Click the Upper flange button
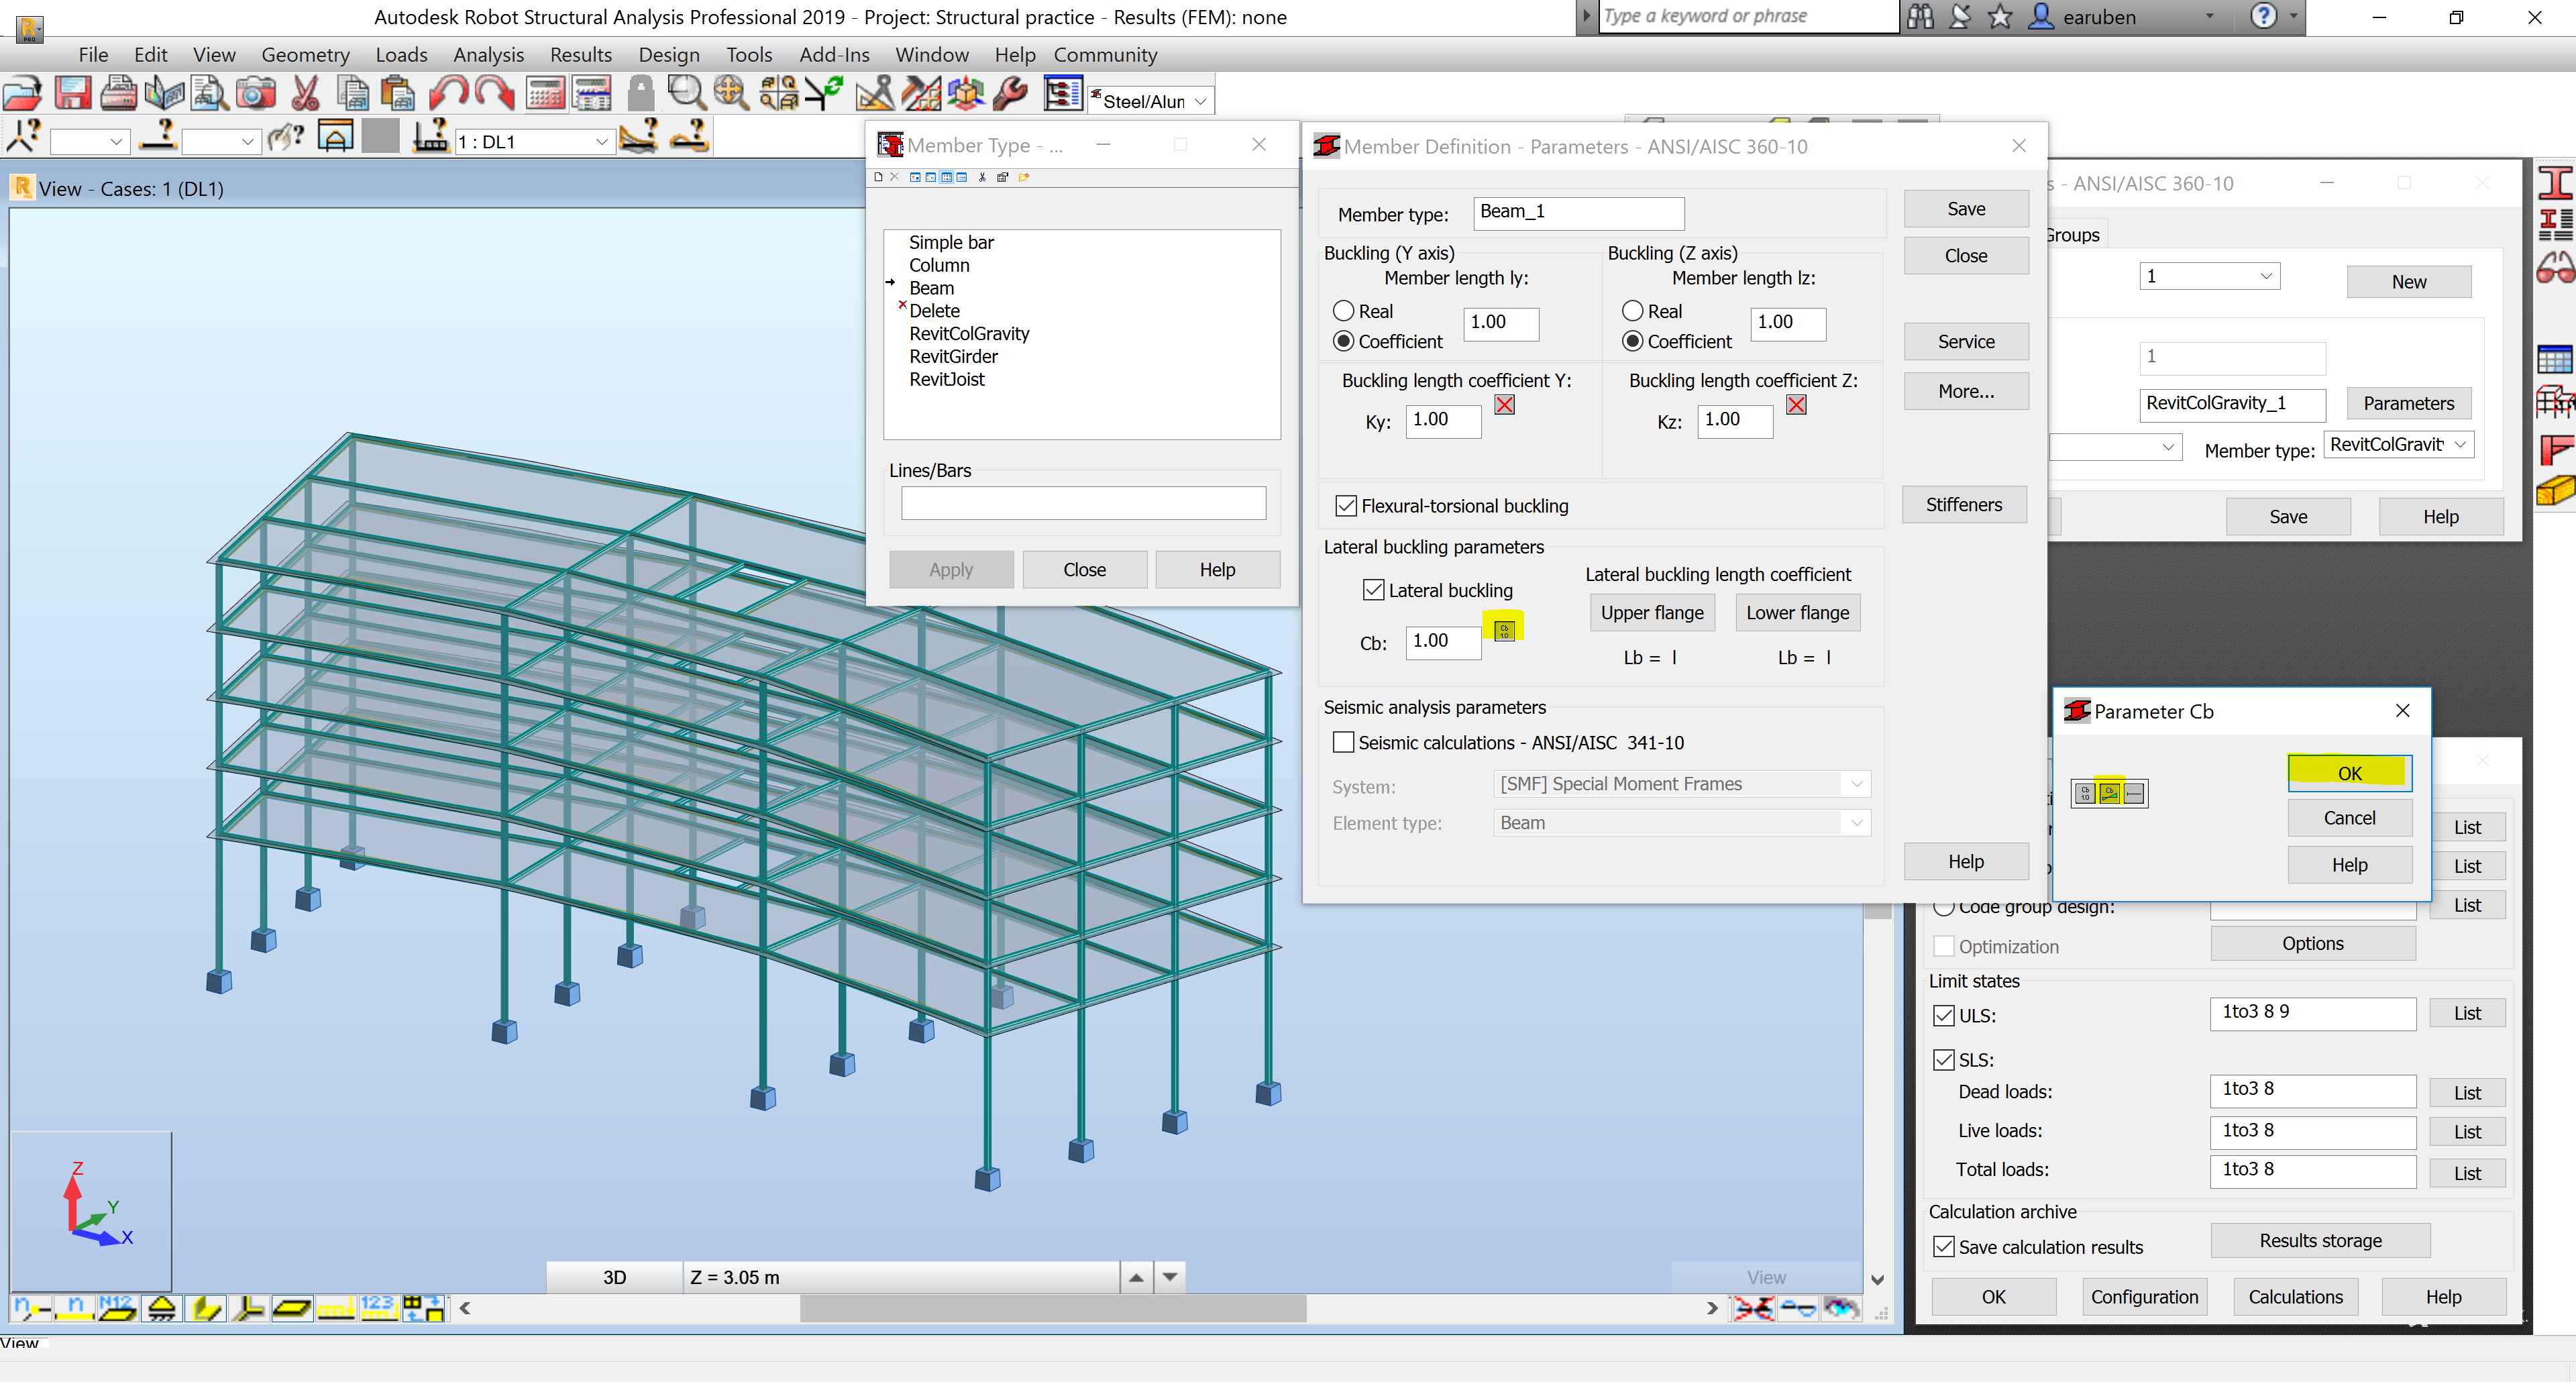 [1652, 612]
